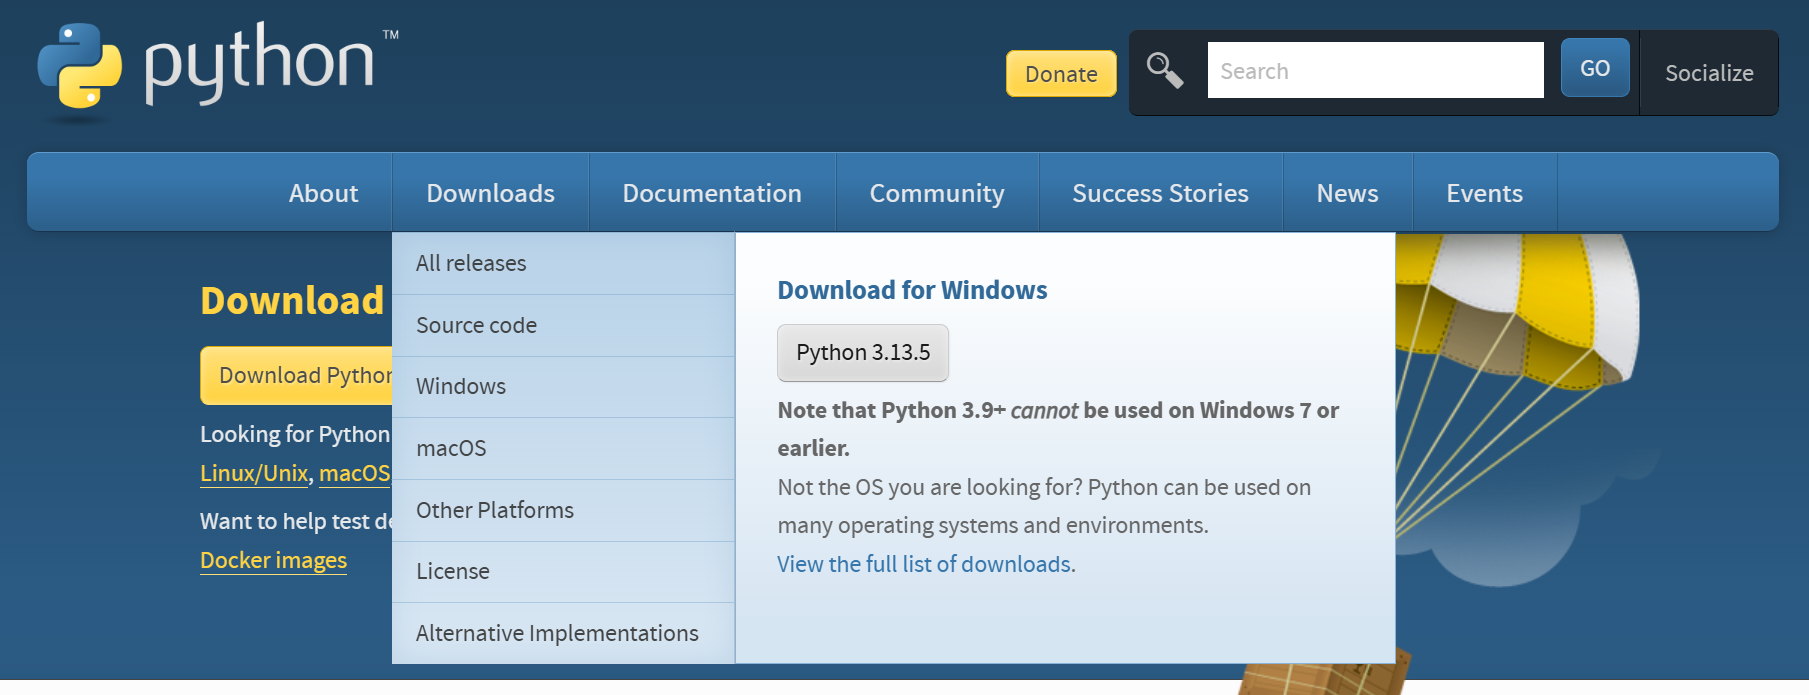Click the GO search button
This screenshot has height=695, width=1809.
point(1595,68)
